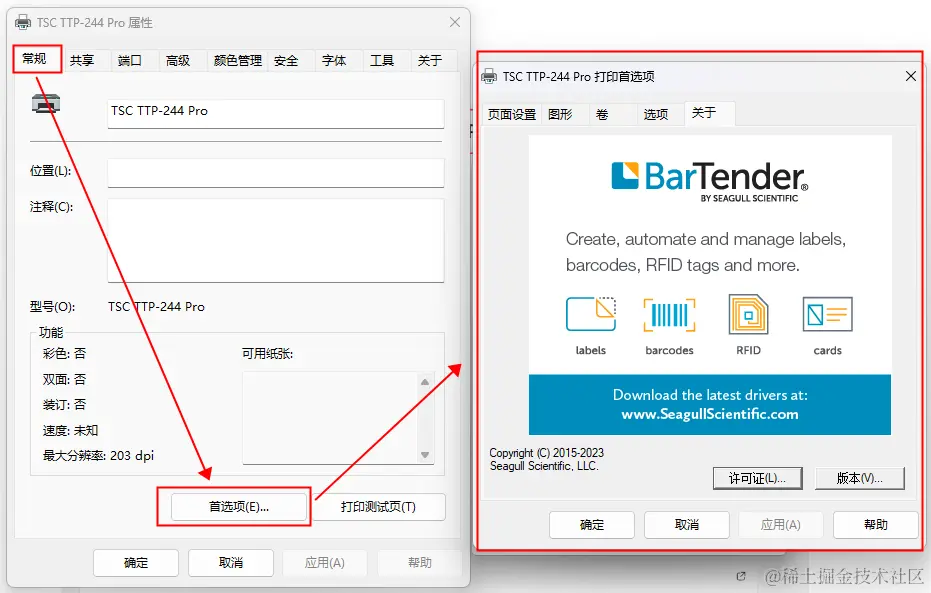Open the 选项 tab in preferences
The width and height of the screenshot is (931, 593).
tap(656, 114)
